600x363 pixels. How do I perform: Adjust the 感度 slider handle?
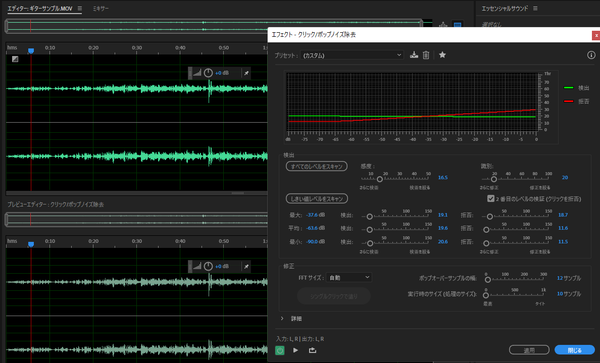pyautogui.click(x=380, y=179)
